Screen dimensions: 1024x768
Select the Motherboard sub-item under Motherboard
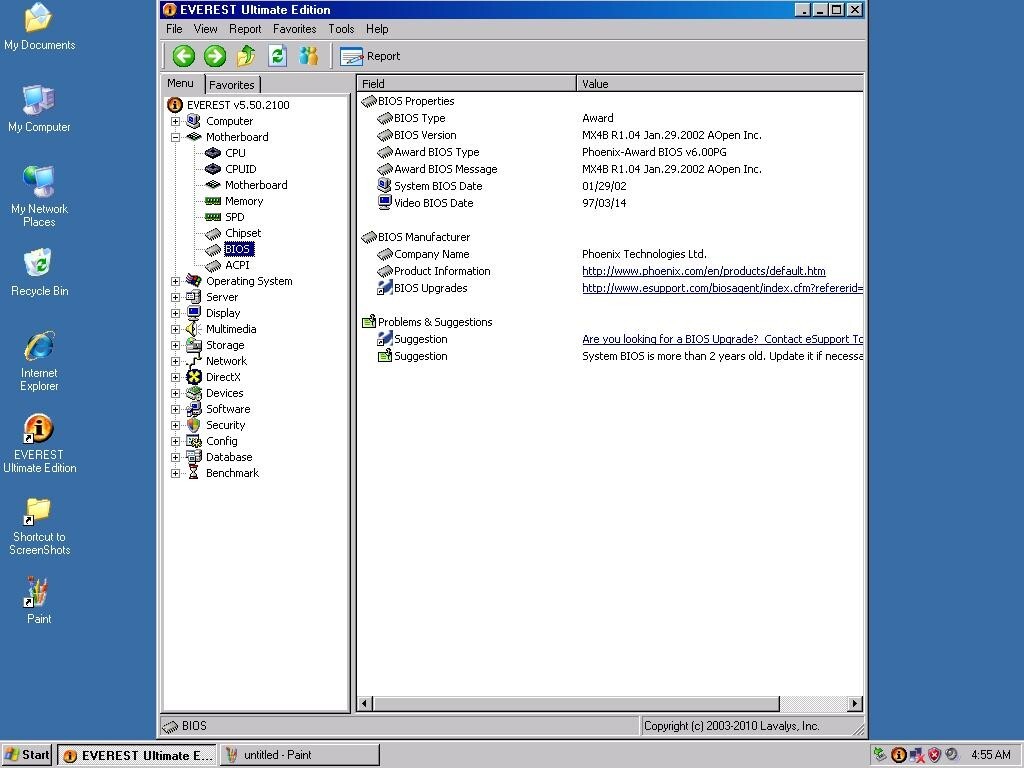point(256,185)
